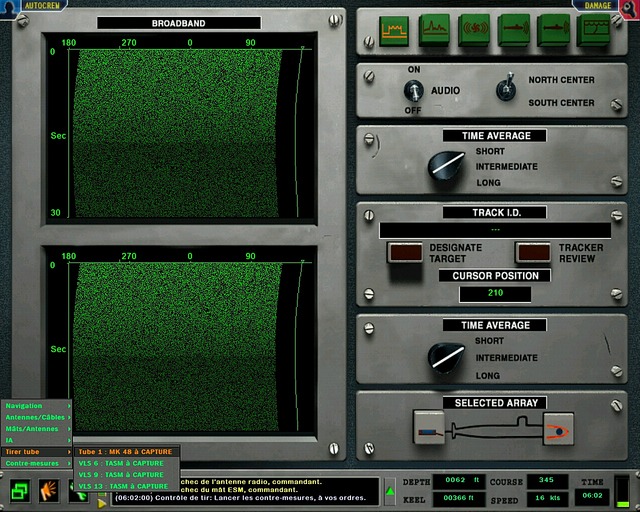The image size is (640, 512).
Task: Click SHORT label on lower Time Average
Action: pos(489,341)
